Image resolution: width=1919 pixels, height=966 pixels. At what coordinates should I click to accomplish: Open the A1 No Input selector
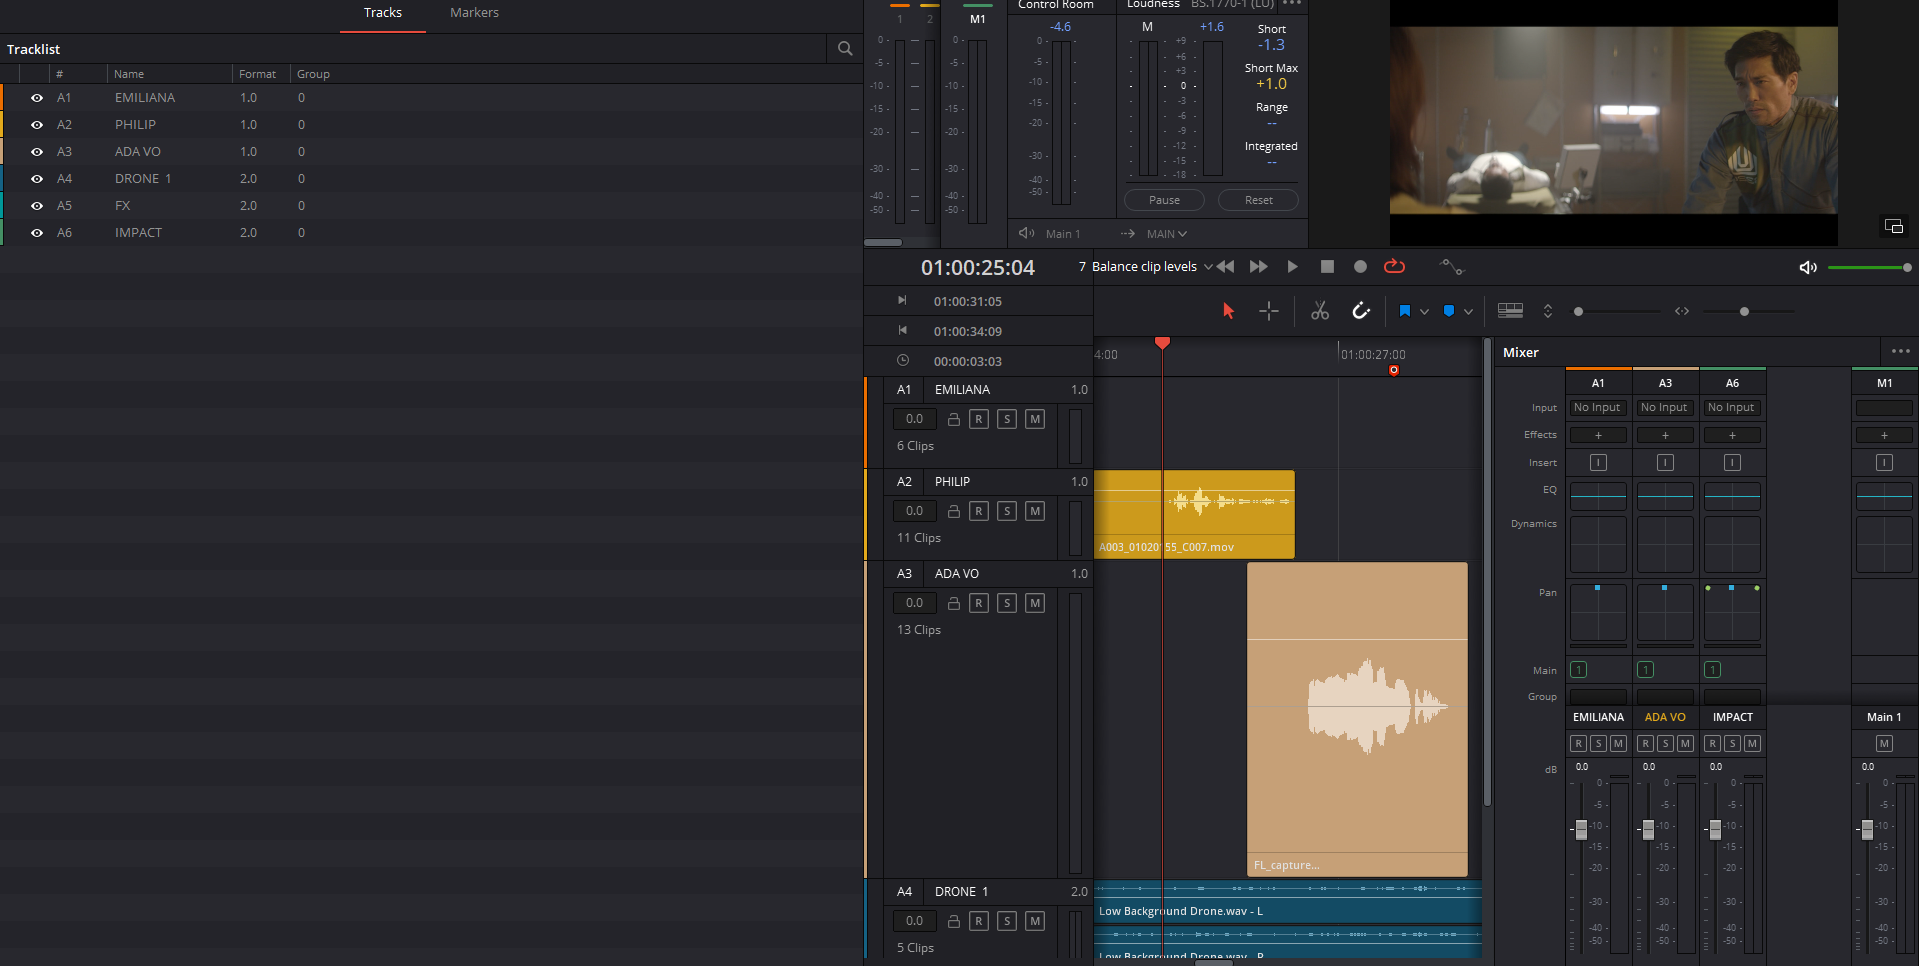point(1597,408)
